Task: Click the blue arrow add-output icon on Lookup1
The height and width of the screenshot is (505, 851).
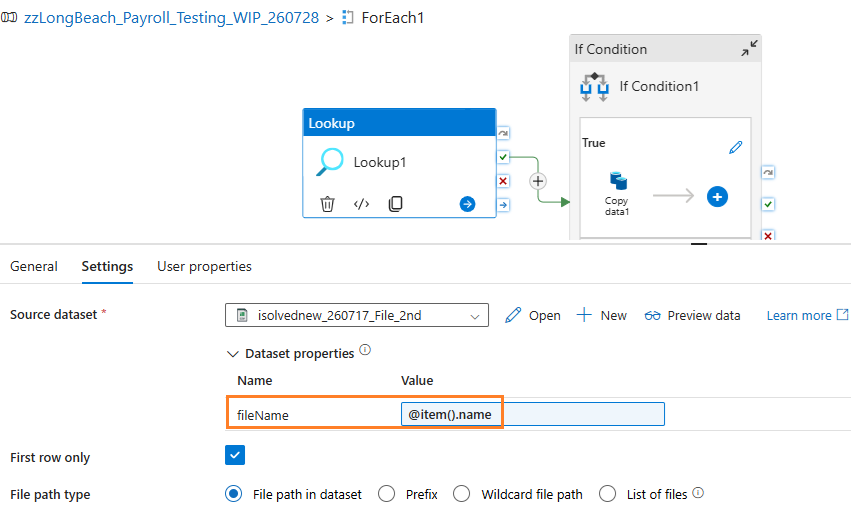Action: pyautogui.click(x=467, y=204)
